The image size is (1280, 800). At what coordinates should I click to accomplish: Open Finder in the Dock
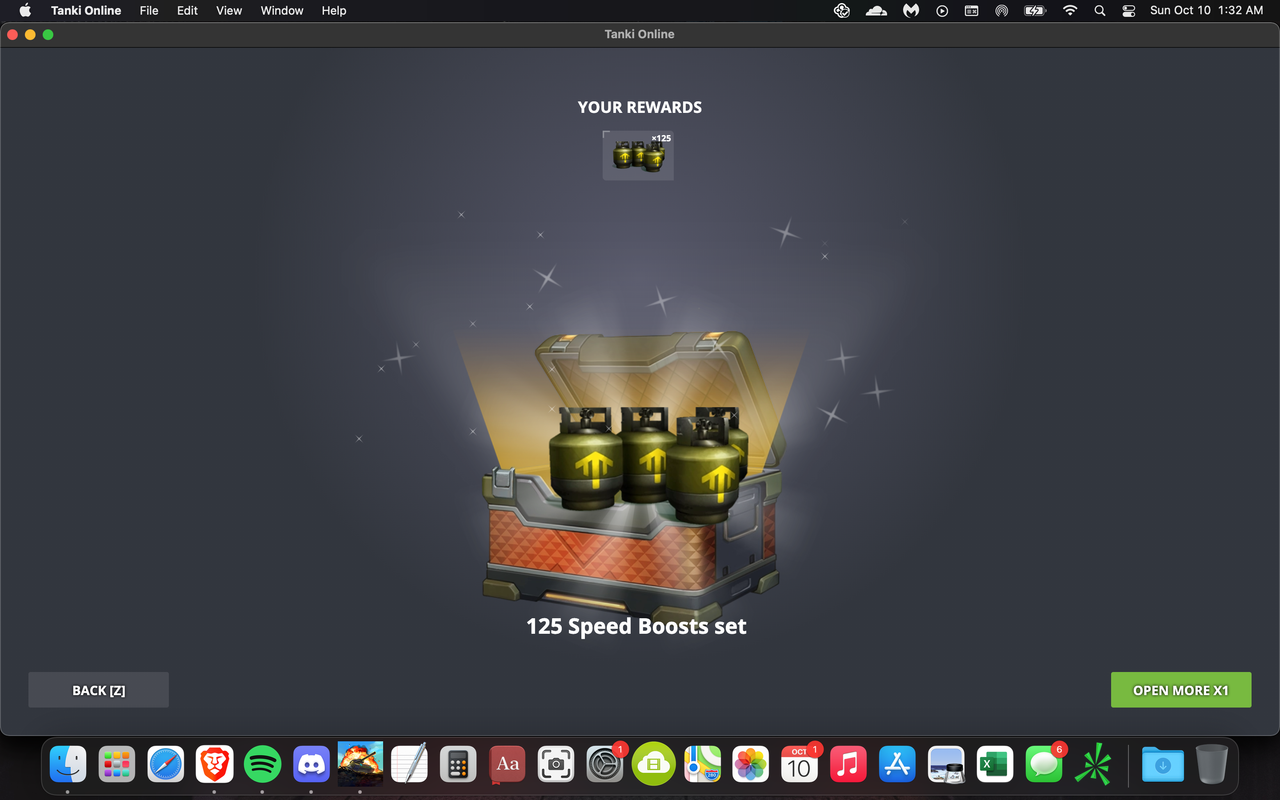[x=68, y=765]
